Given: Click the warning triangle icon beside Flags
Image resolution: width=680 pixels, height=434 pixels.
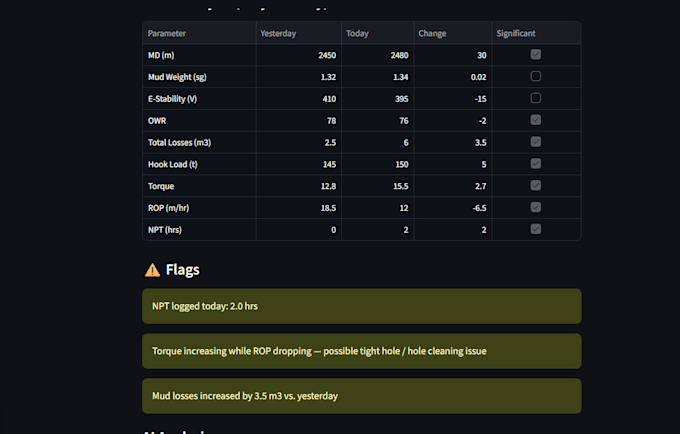Looking at the screenshot, I should point(152,270).
